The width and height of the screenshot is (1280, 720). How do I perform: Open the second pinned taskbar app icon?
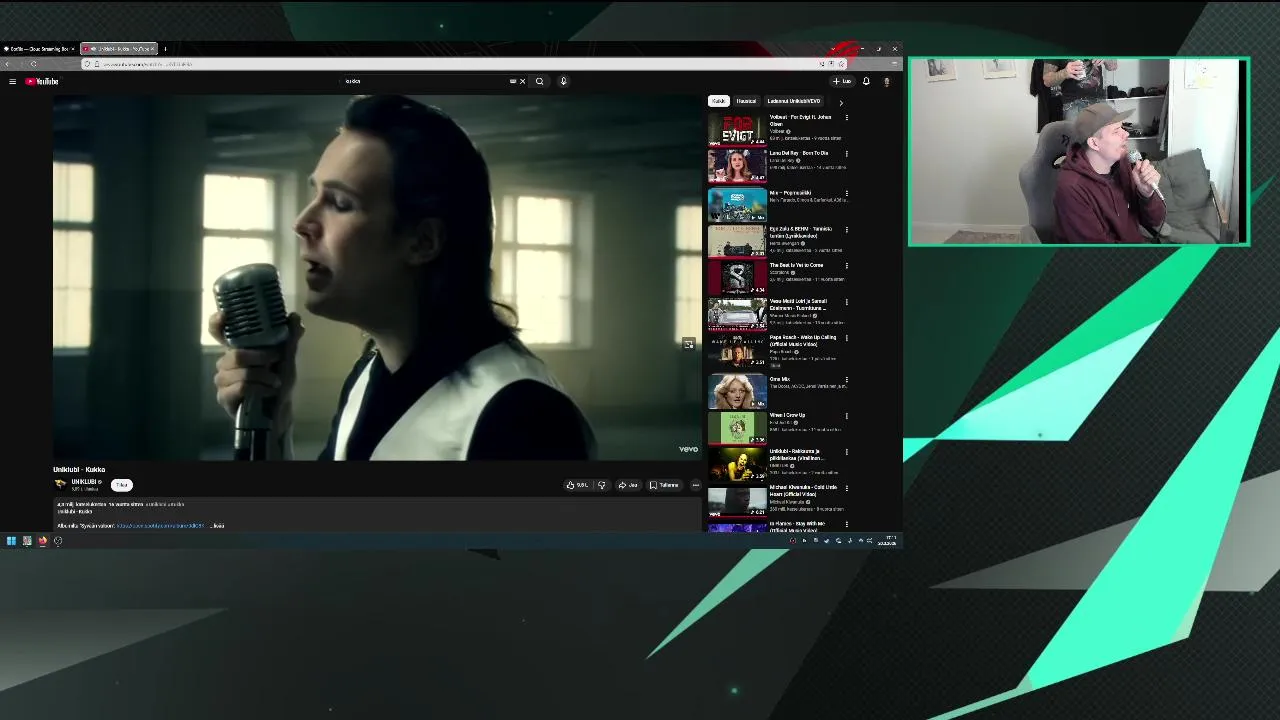[27, 541]
